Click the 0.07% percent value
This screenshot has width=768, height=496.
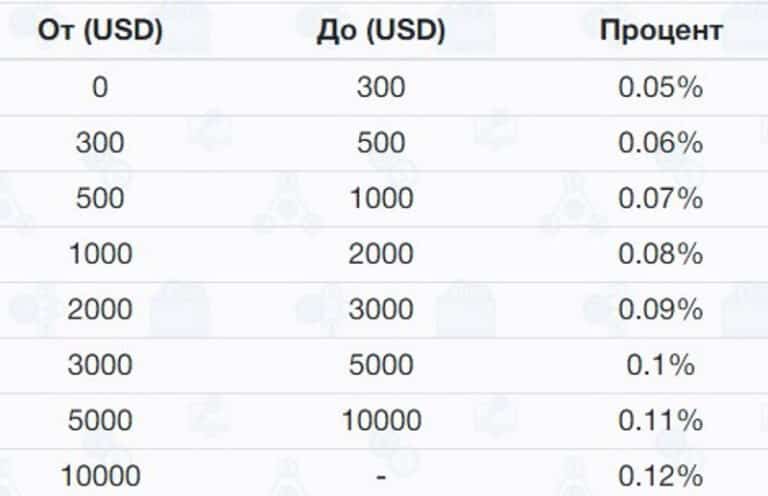661,198
